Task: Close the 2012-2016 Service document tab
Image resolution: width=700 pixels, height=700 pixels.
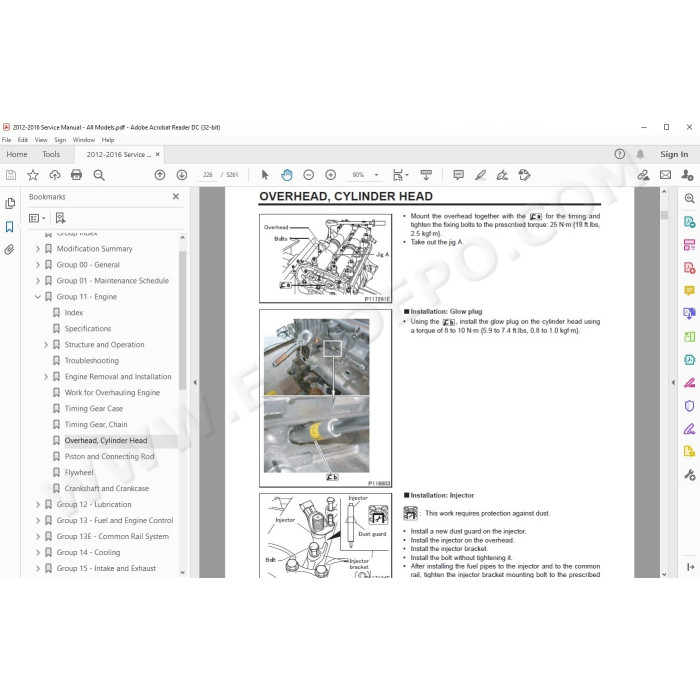Action: pos(158,154)
